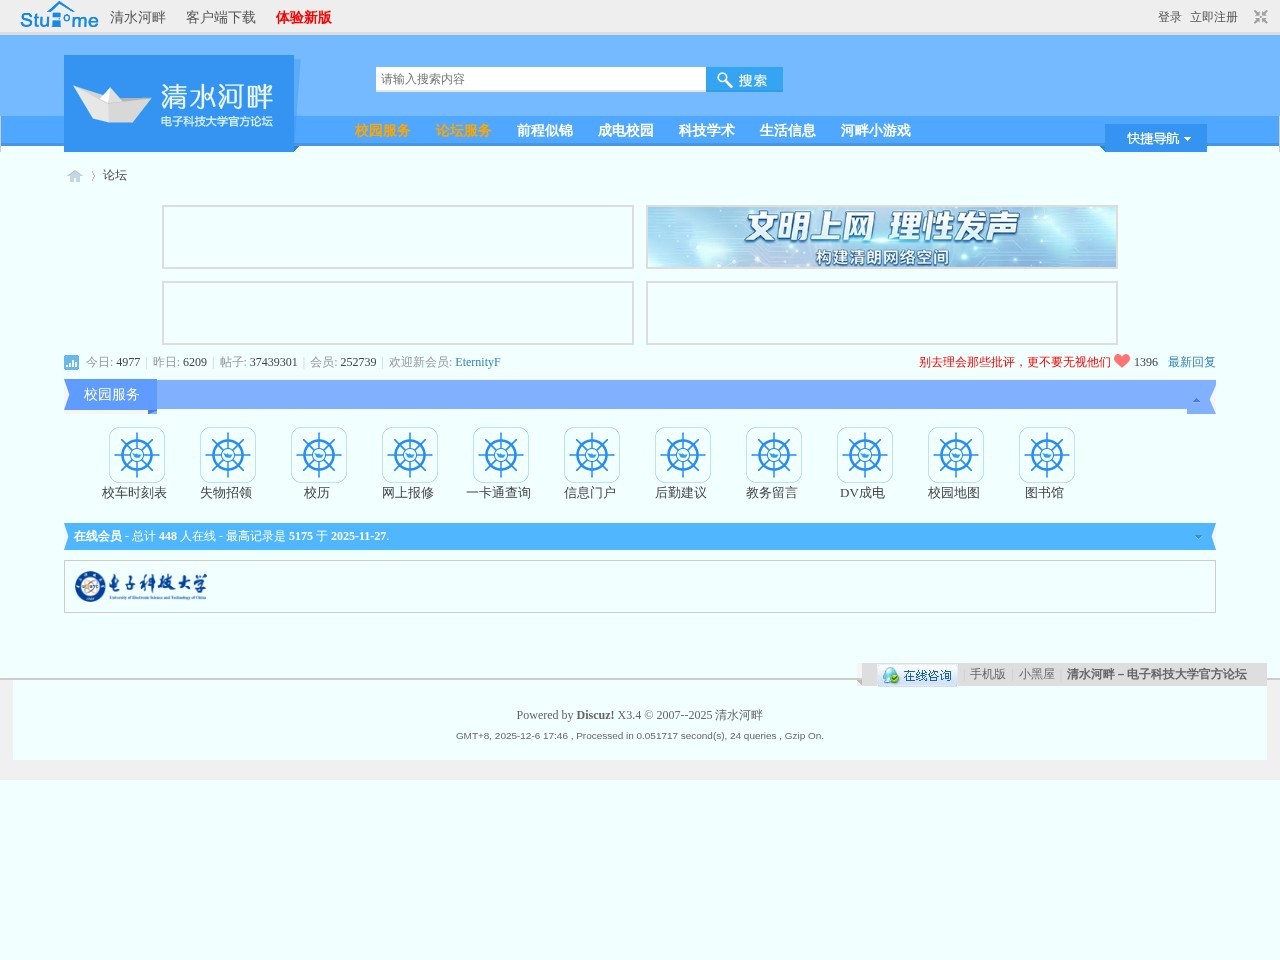Open the 信息门户 information portal

[590, 462]
